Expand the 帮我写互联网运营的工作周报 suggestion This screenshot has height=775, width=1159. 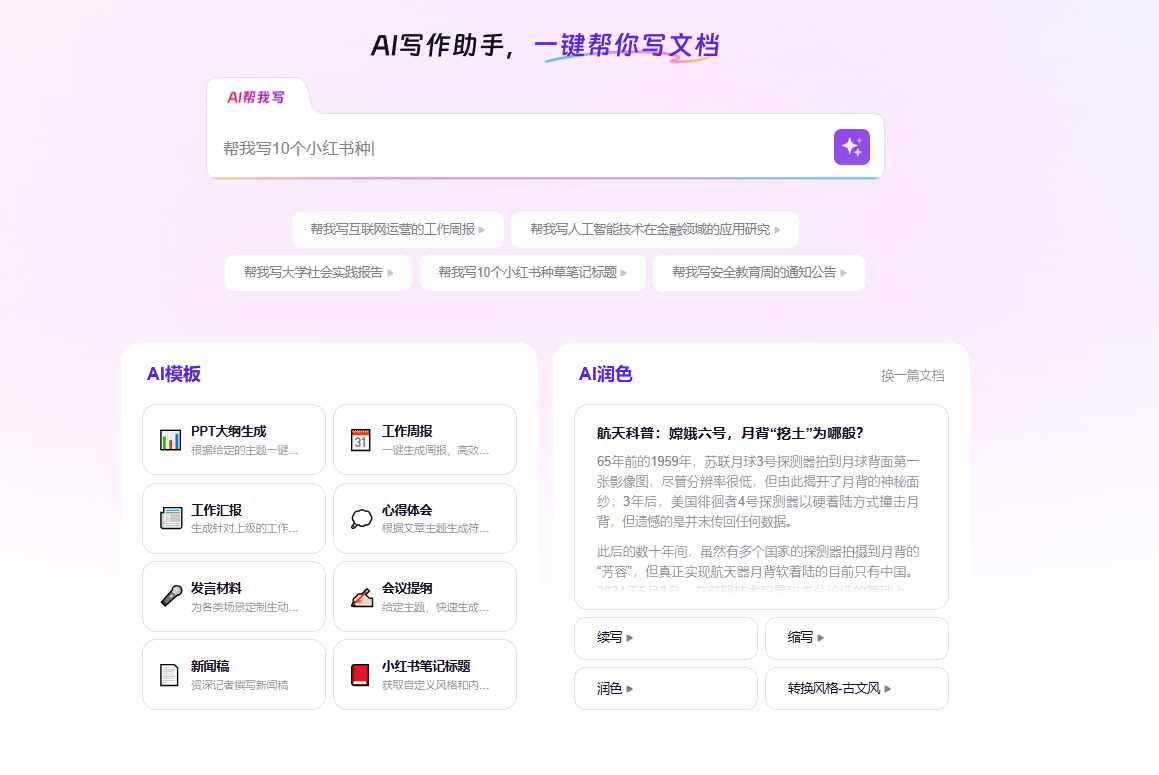(397, 229)
